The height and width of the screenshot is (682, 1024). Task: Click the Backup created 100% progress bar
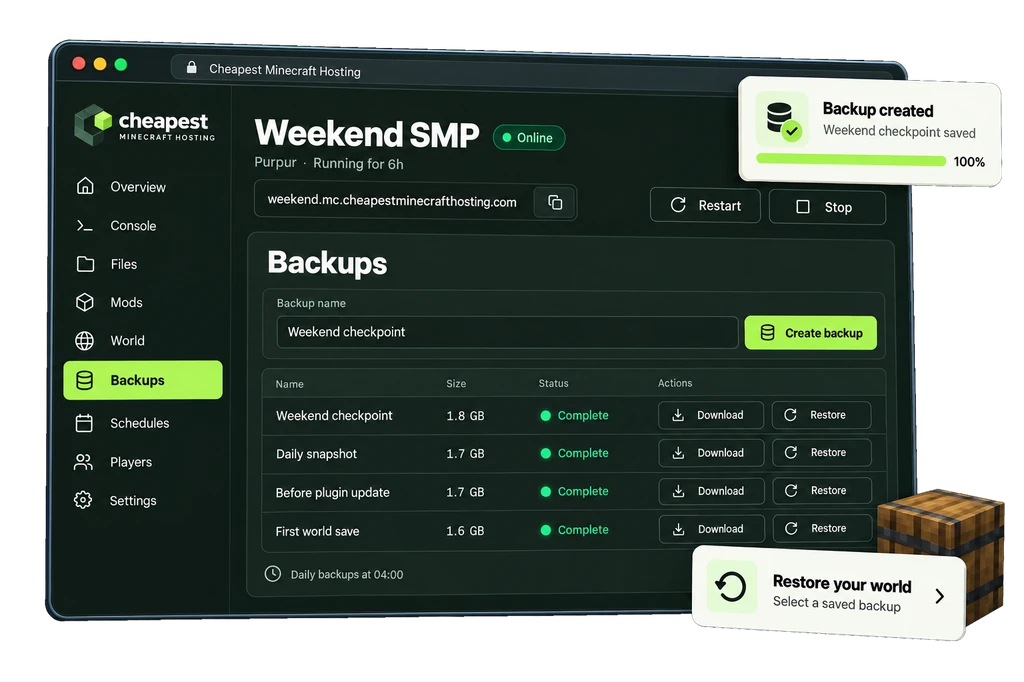851,159
